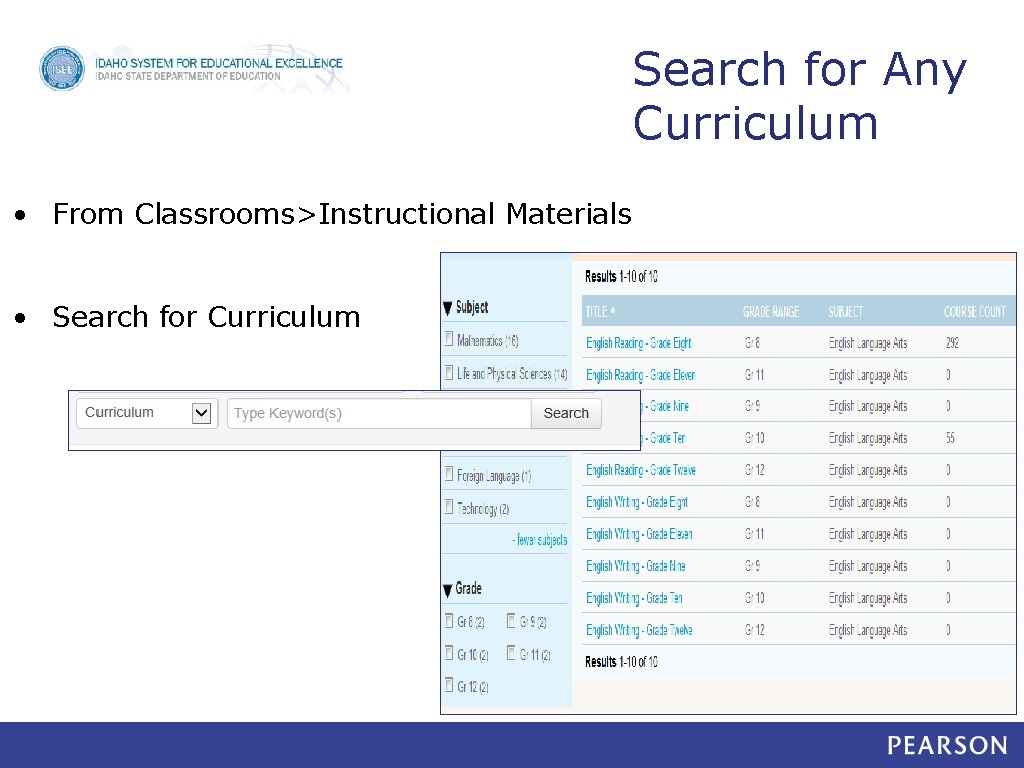The image size is (1024, 768).
Task: Click the top 'Results 1-10 of 10' text
Action: (621, 277)
